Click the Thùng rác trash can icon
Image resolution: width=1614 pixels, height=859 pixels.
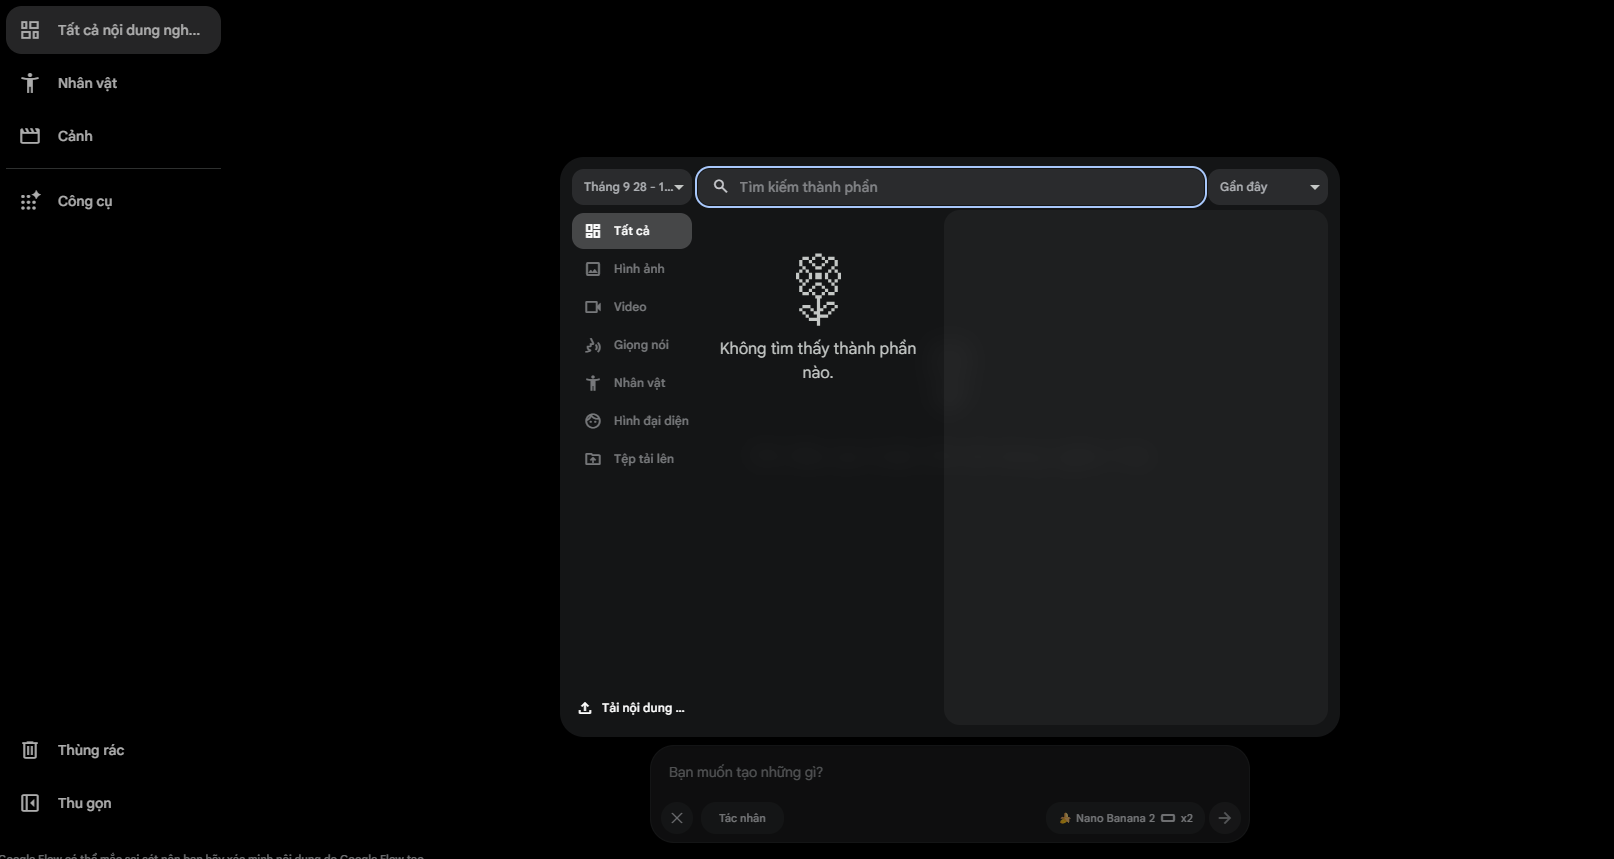tap(30, 750)
